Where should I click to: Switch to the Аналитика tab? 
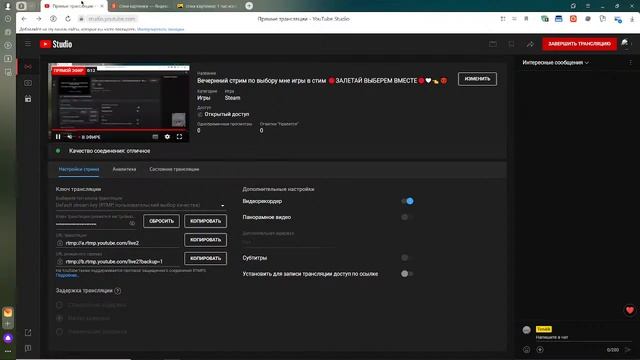pos(124,169)
